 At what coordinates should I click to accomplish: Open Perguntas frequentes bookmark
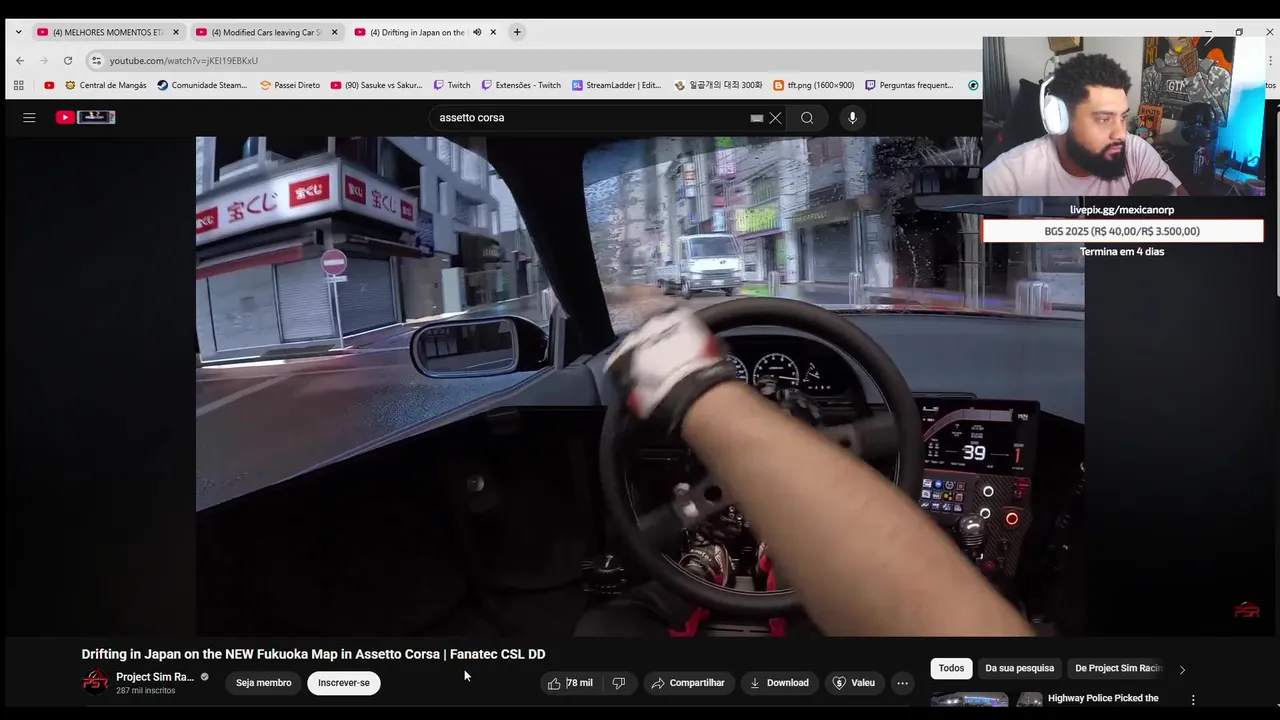click(909, 85)
